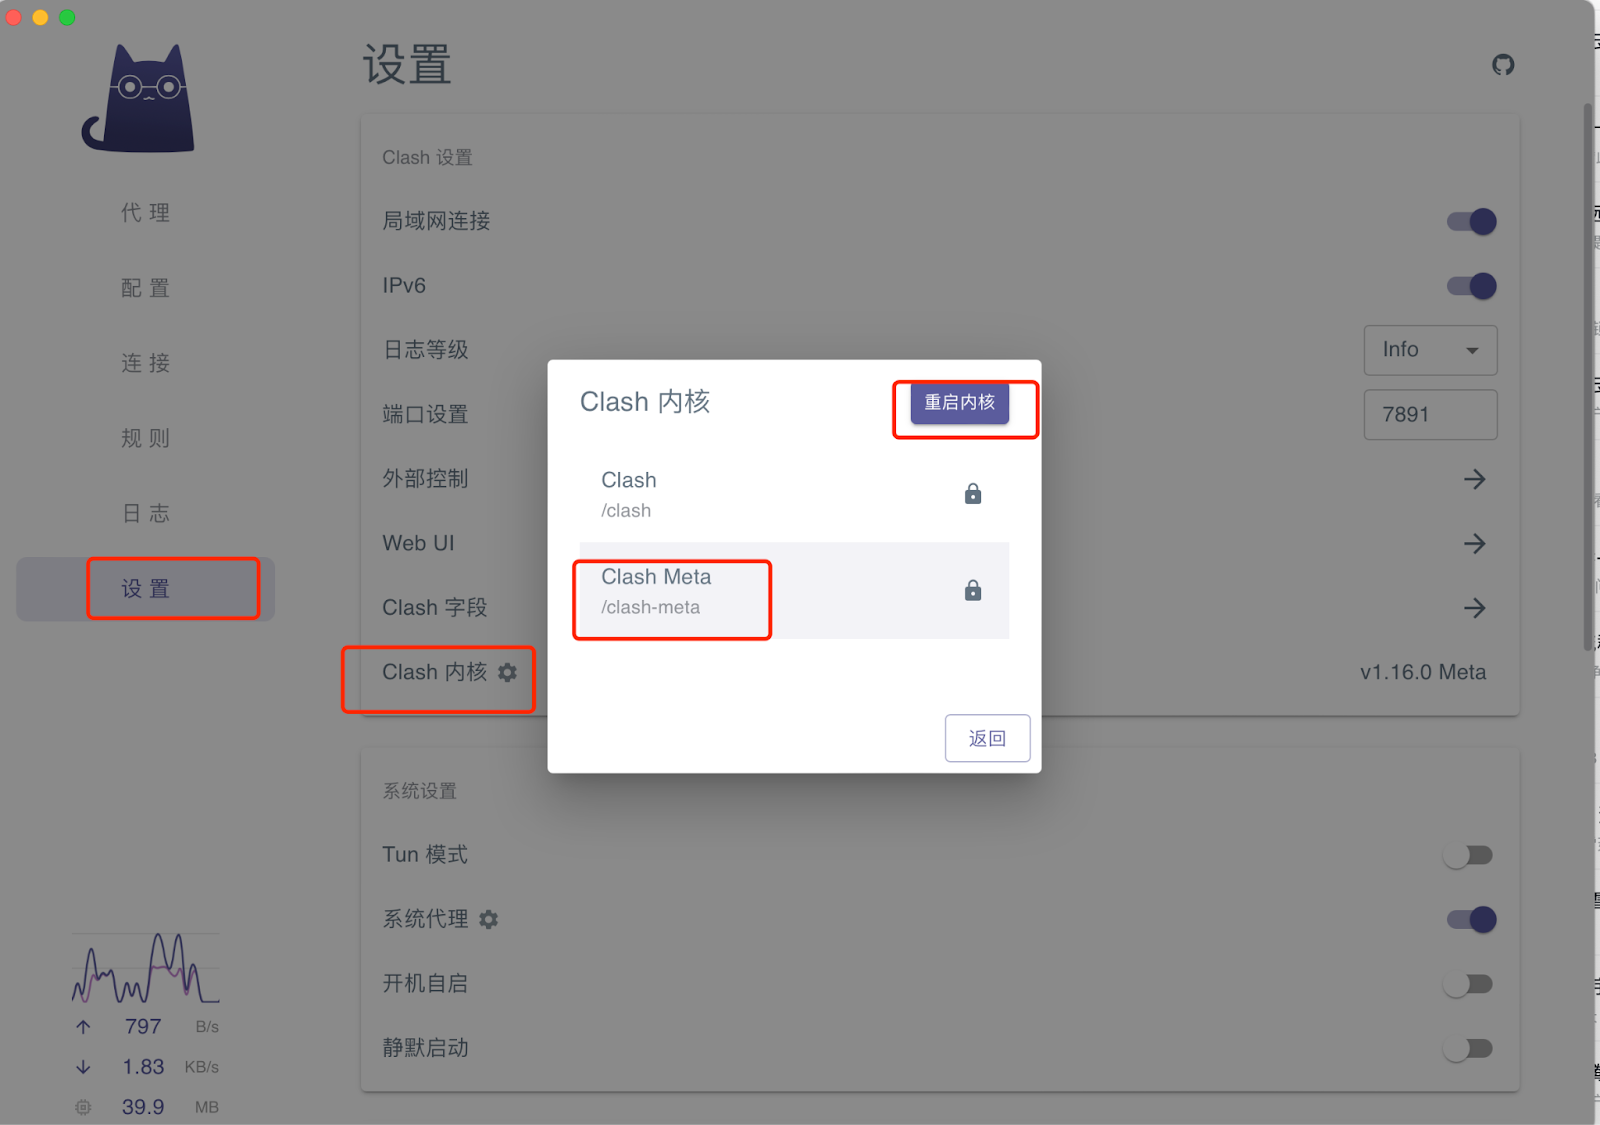Go to 连接 in the sidebar
Image resolution: width=1600 pixels, height=1125 pixels.
coord(146,363)
